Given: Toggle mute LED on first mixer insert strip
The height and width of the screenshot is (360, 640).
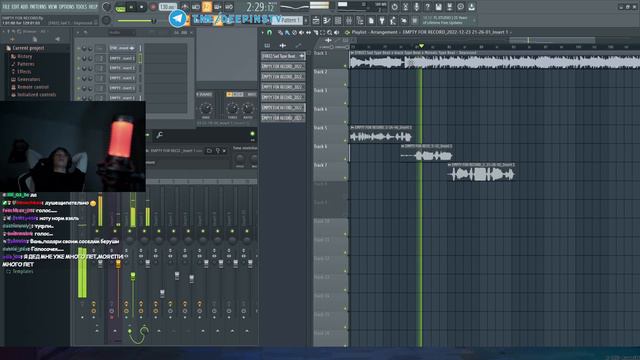Looking at the screenshot, I should click(x=115, y=231).
